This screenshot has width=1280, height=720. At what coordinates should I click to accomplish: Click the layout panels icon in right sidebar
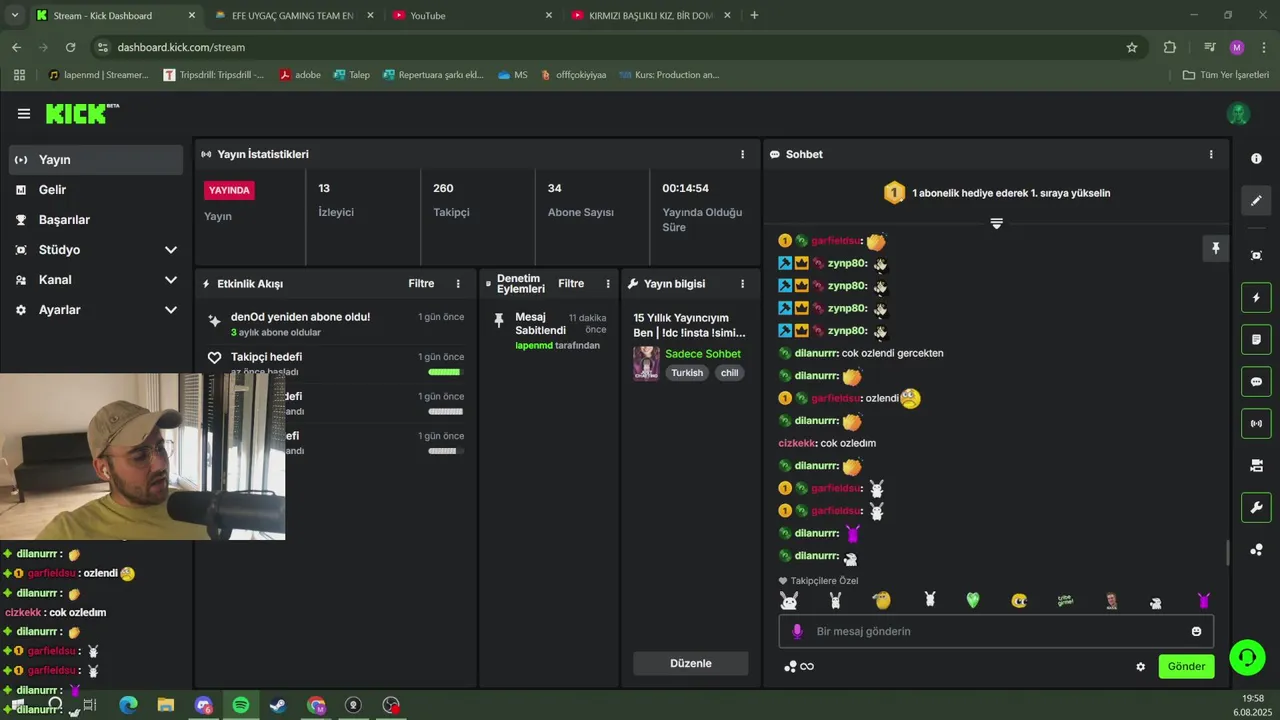pyautogui.click(x=1256, y=466)
